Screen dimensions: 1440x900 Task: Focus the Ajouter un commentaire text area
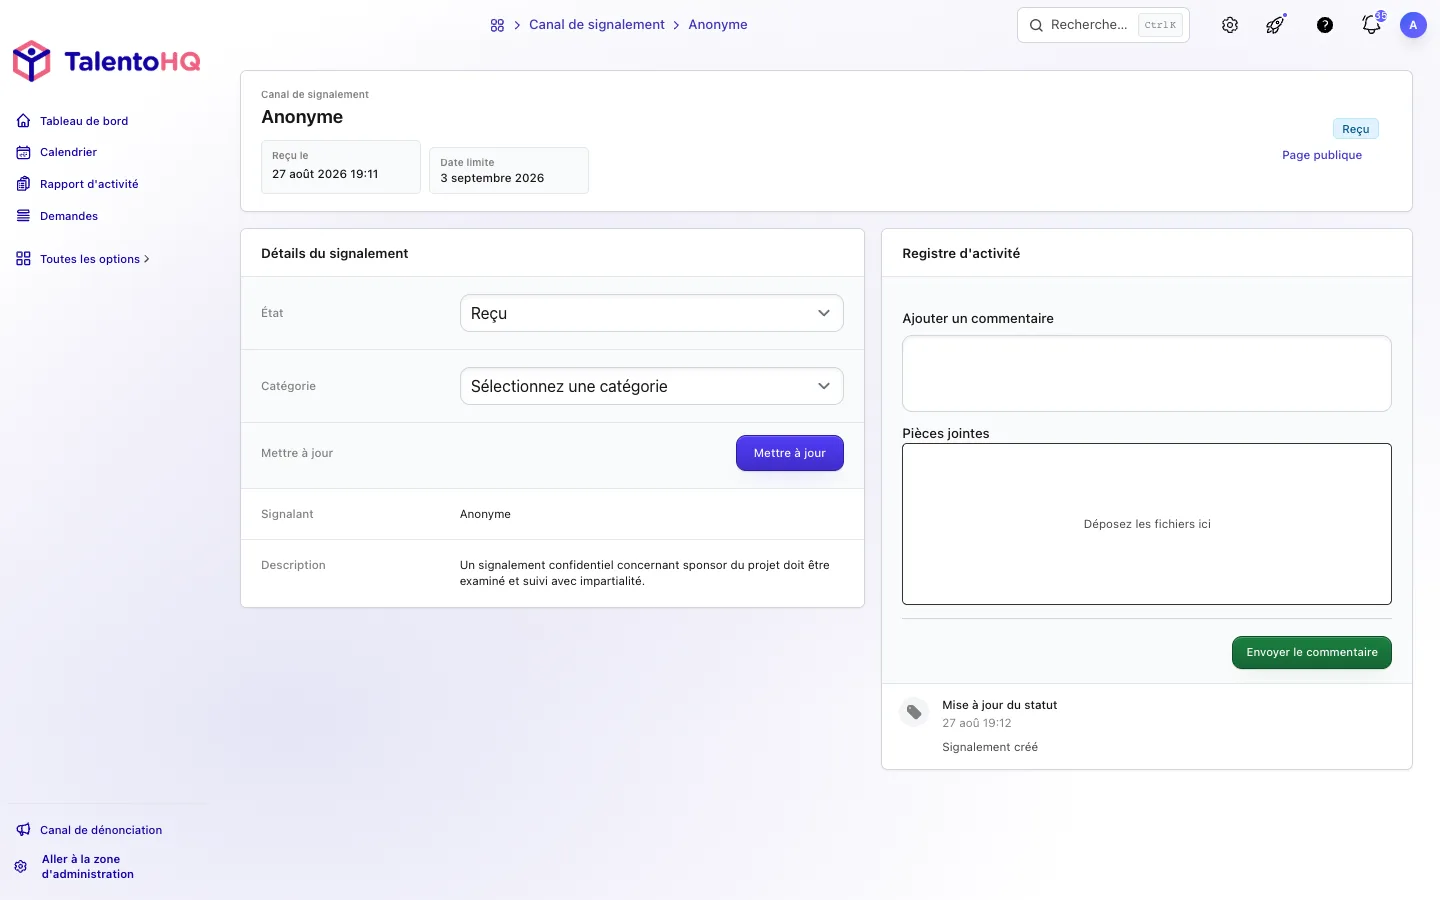1147,373
